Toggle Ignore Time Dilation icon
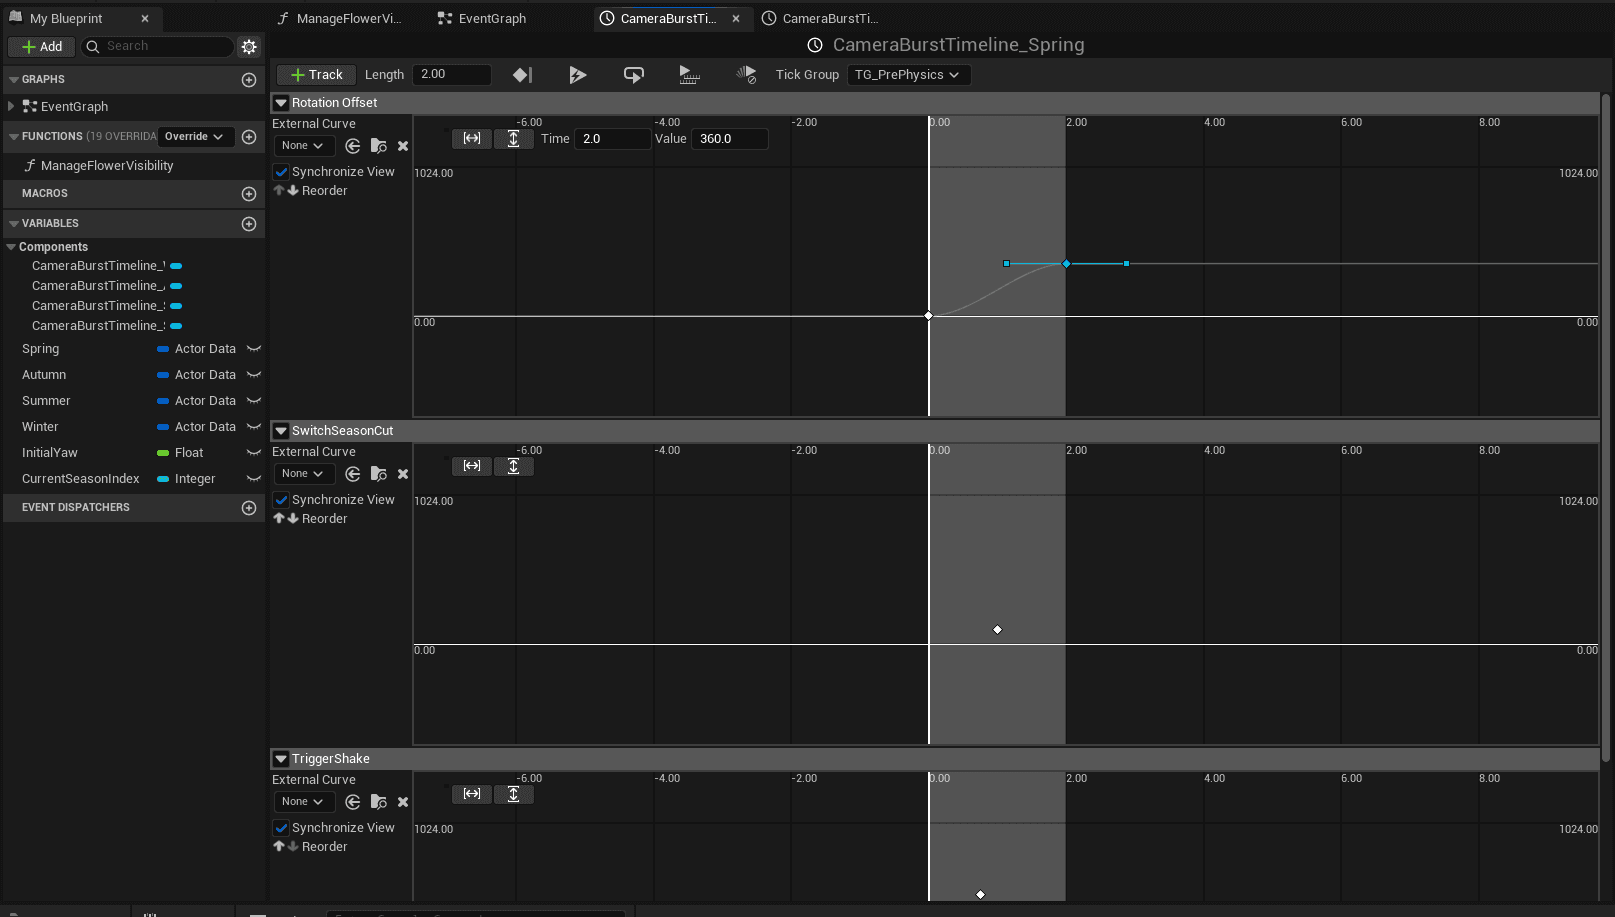The height and width of the screenshot is (917, 1615). 746,75
